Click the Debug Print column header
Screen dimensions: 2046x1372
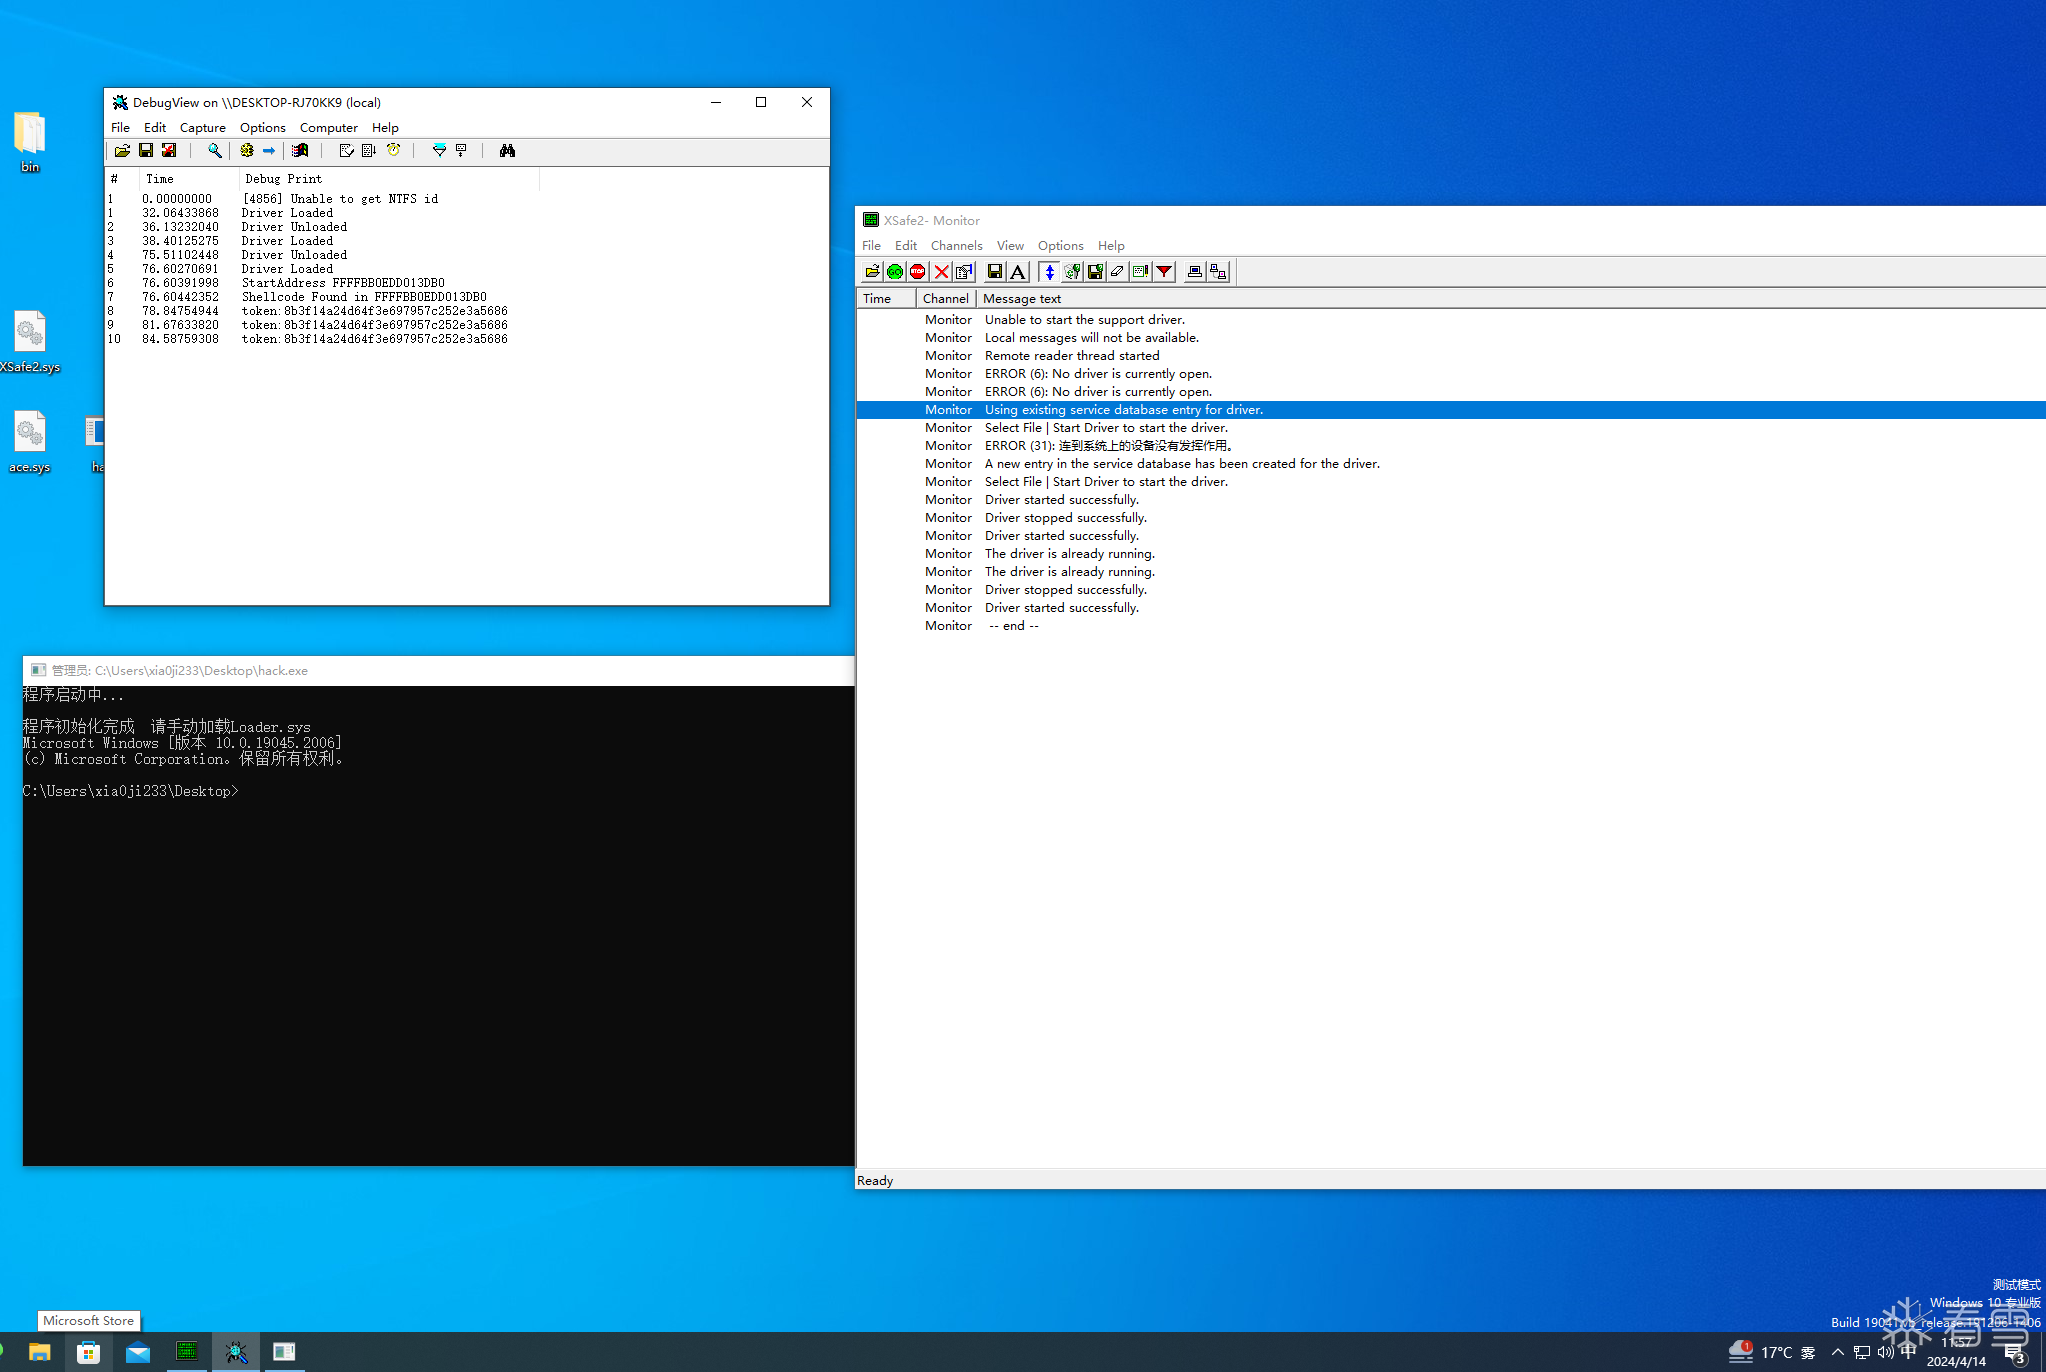click(x=284, y=179)
